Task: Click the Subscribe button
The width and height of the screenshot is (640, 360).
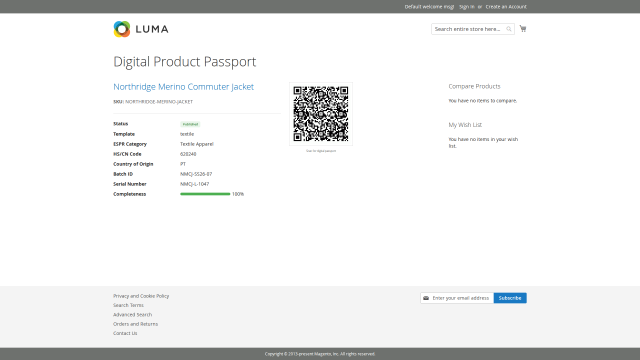Action: 510,298
